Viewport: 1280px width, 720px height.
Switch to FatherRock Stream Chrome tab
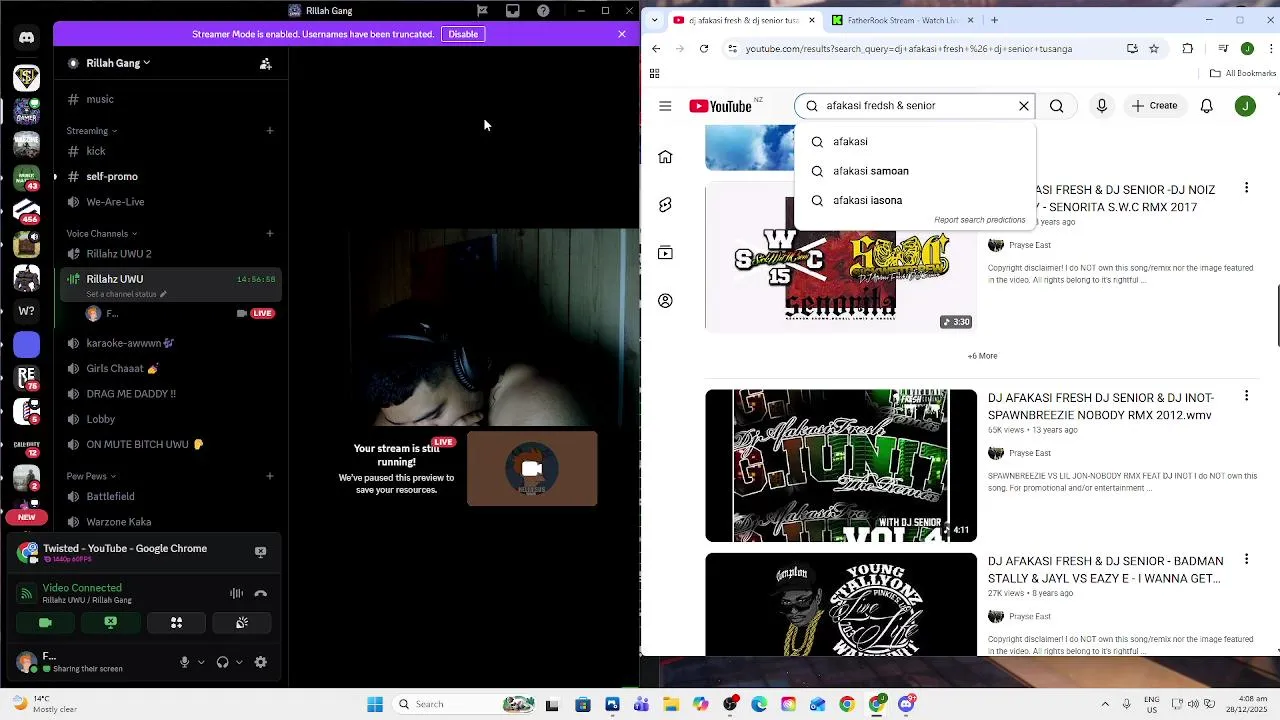point(902,20)
